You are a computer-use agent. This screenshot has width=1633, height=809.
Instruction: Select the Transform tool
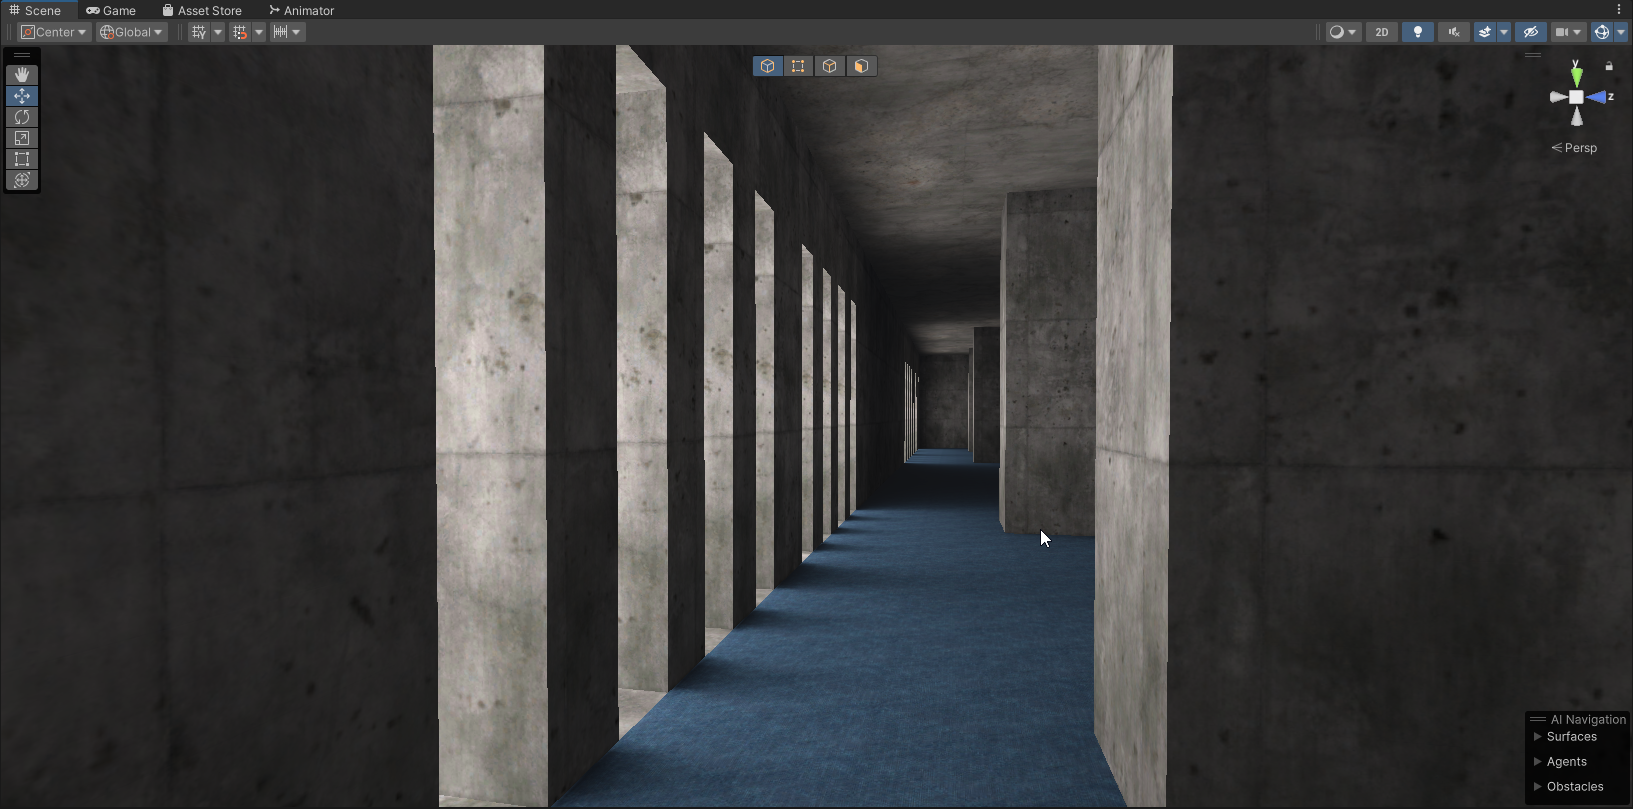tap(22, 180)
